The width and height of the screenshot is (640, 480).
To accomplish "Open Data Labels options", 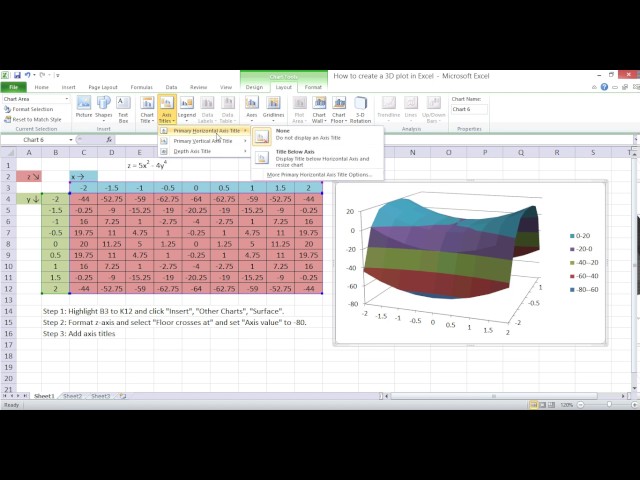I will click(x=207, y=109).
